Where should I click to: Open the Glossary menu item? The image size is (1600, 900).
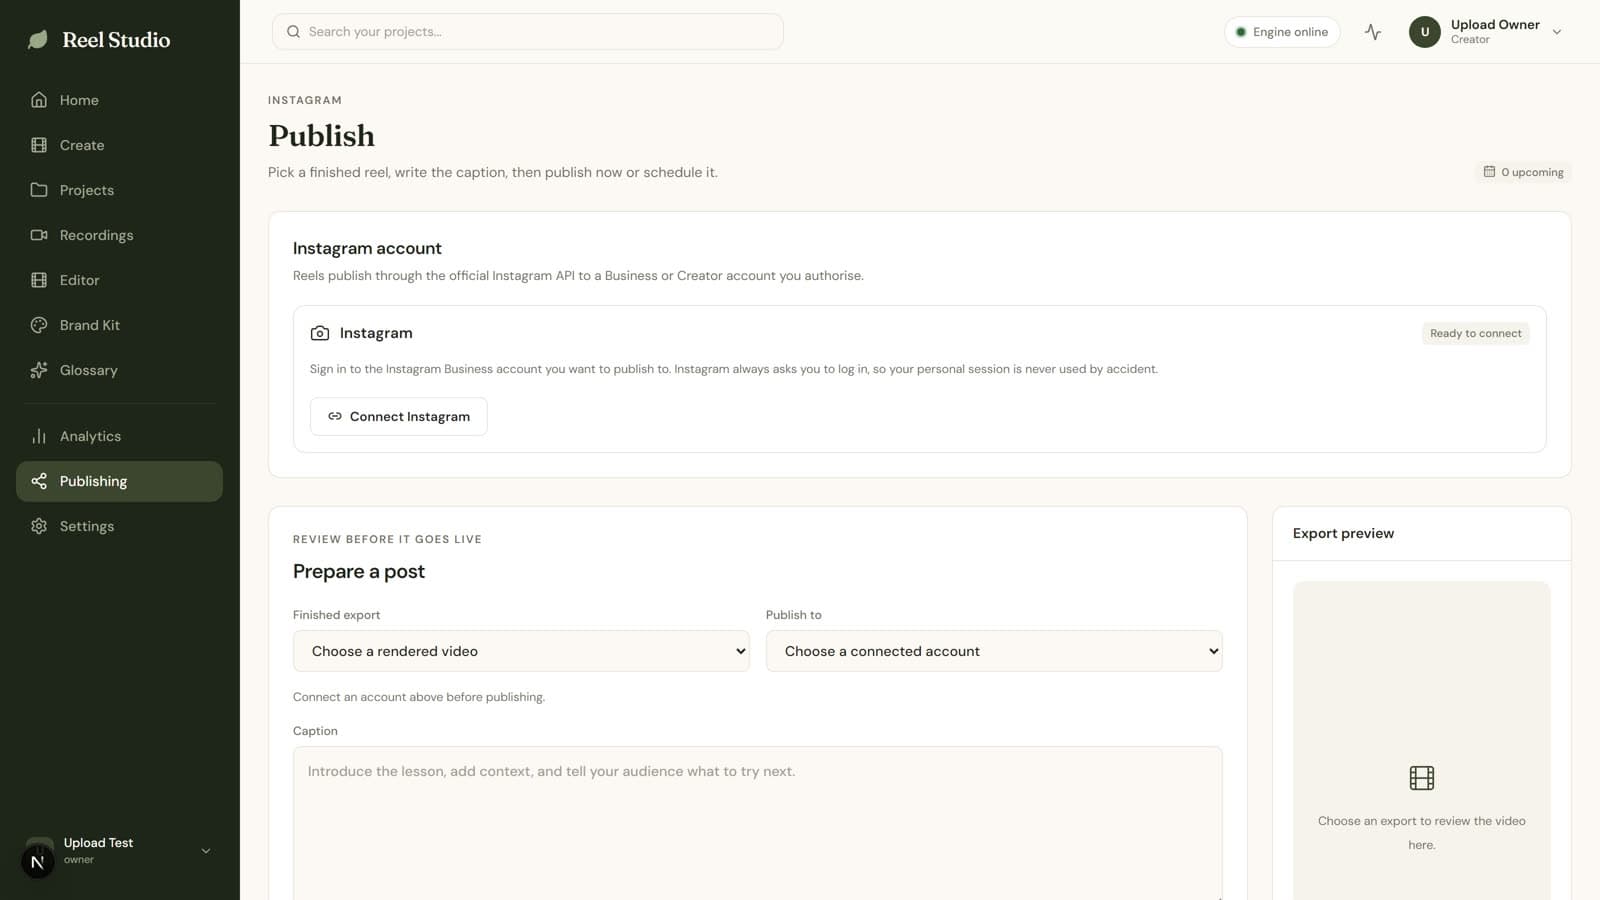(119, 370)
